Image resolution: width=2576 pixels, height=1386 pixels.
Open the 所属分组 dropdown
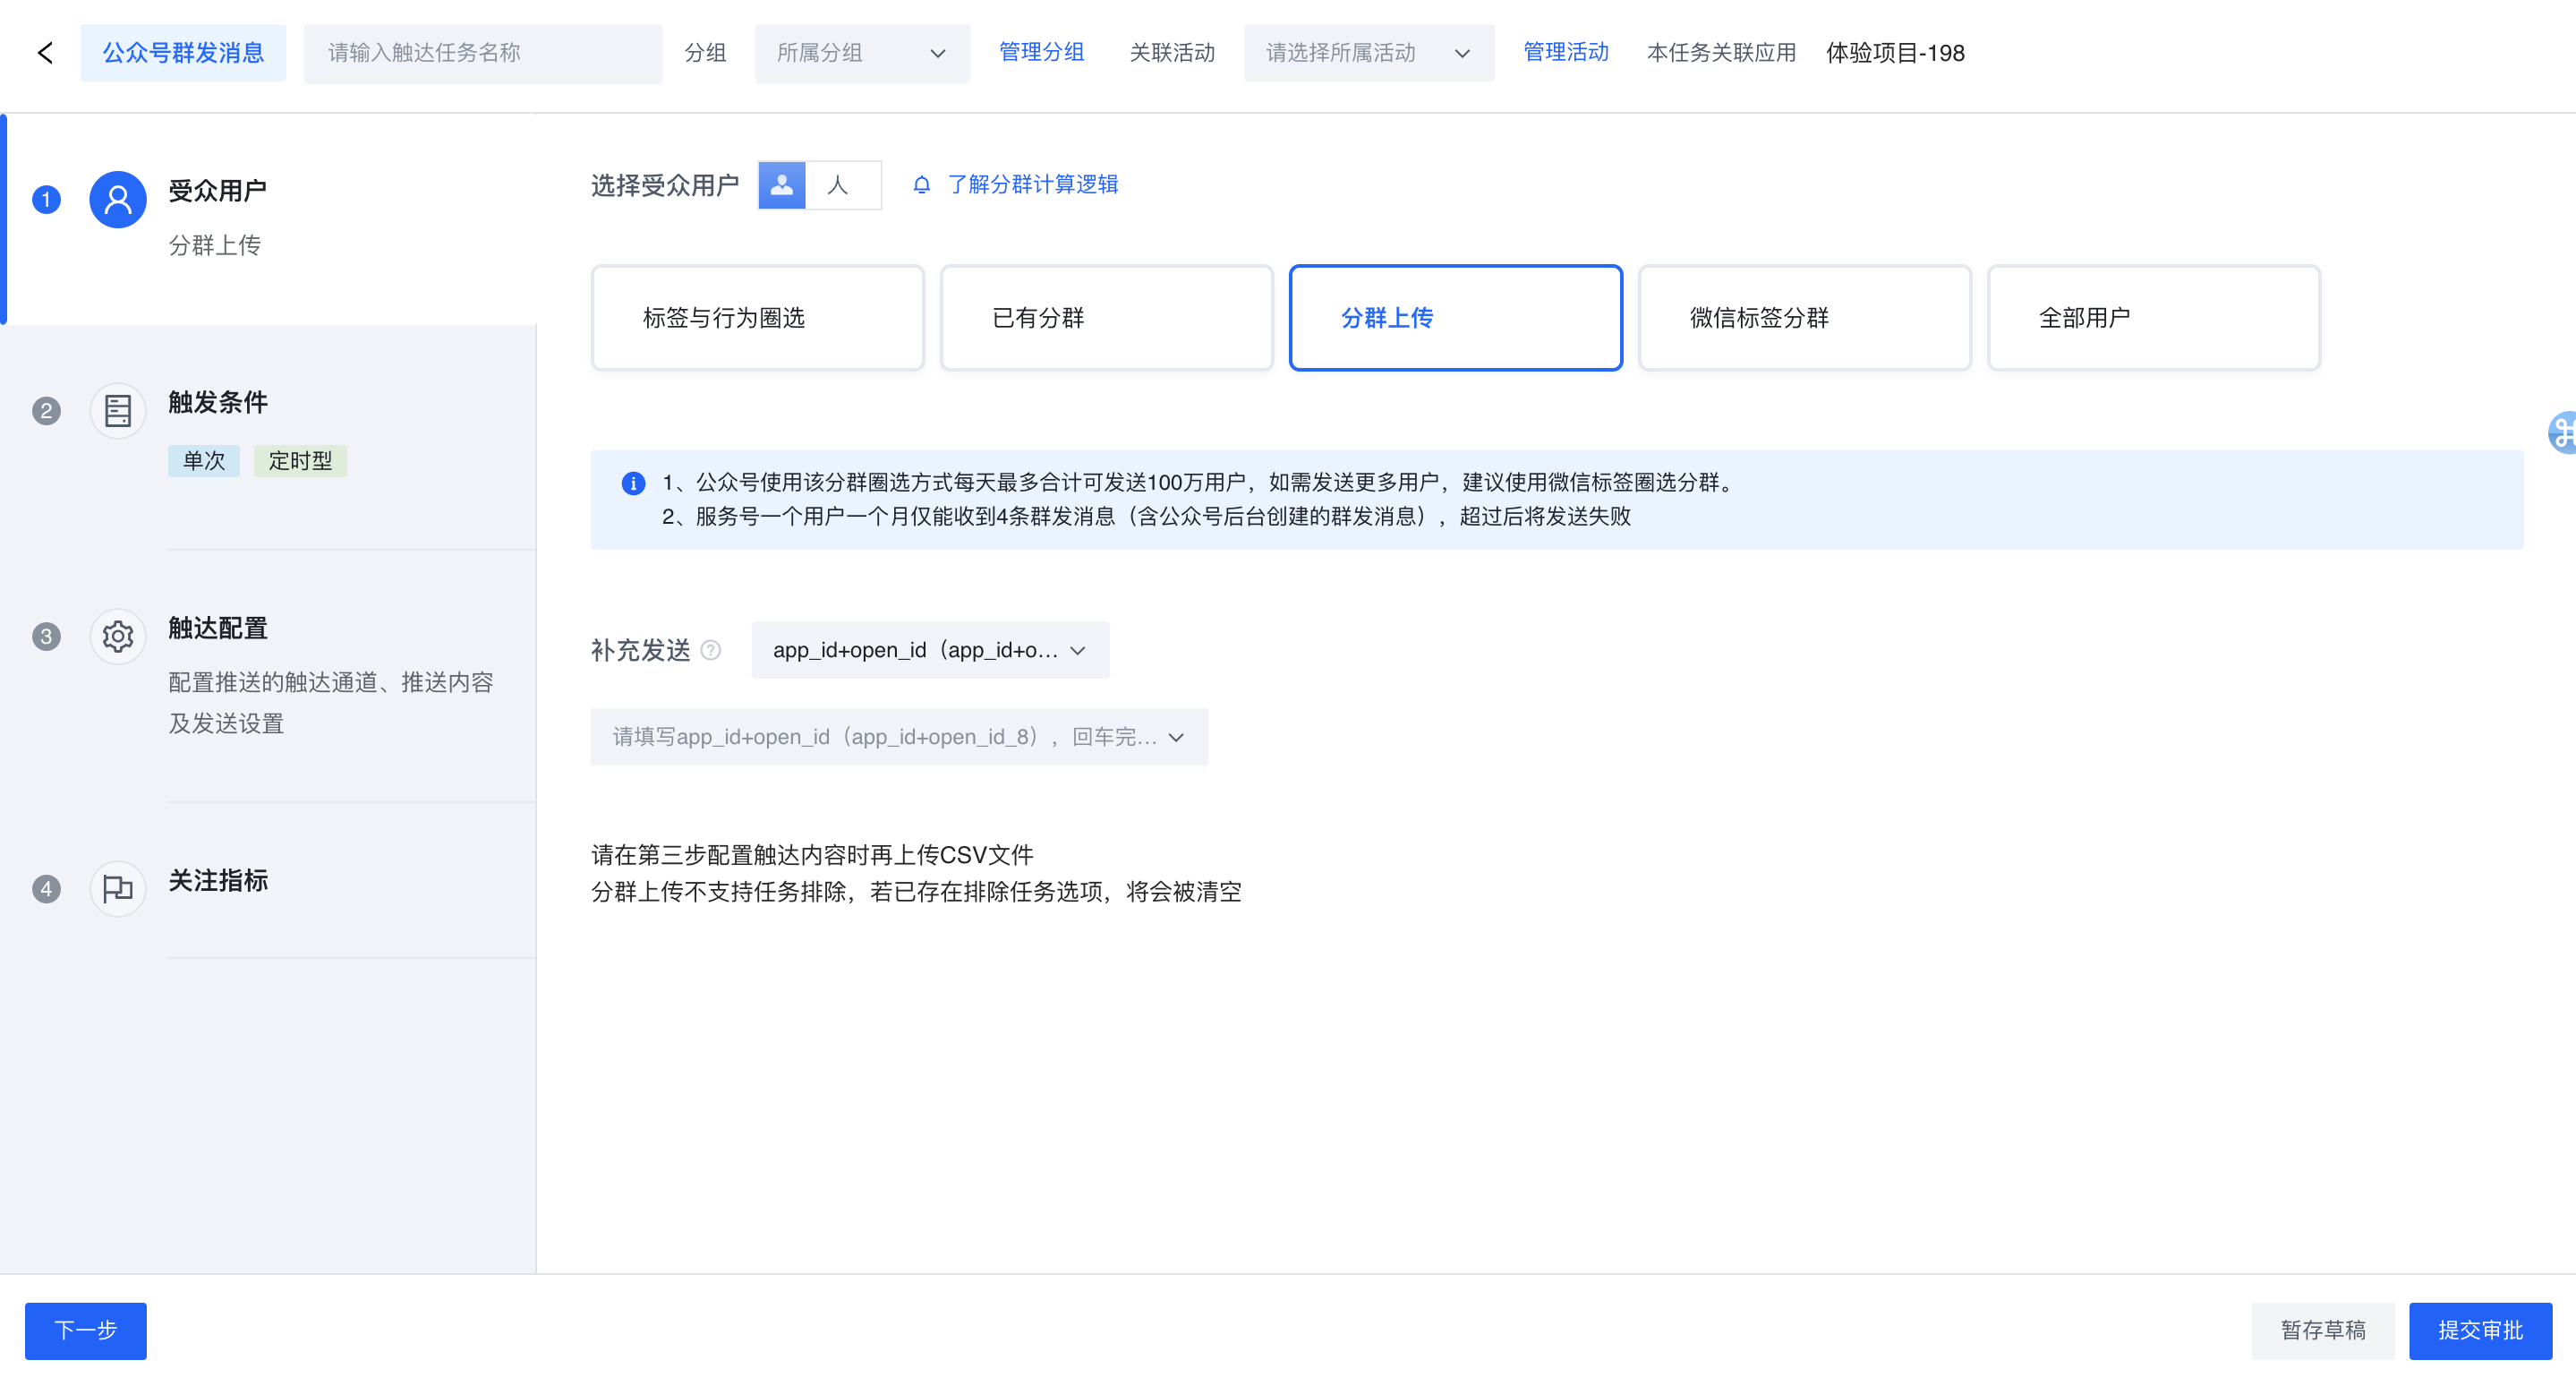coord(861,53)
